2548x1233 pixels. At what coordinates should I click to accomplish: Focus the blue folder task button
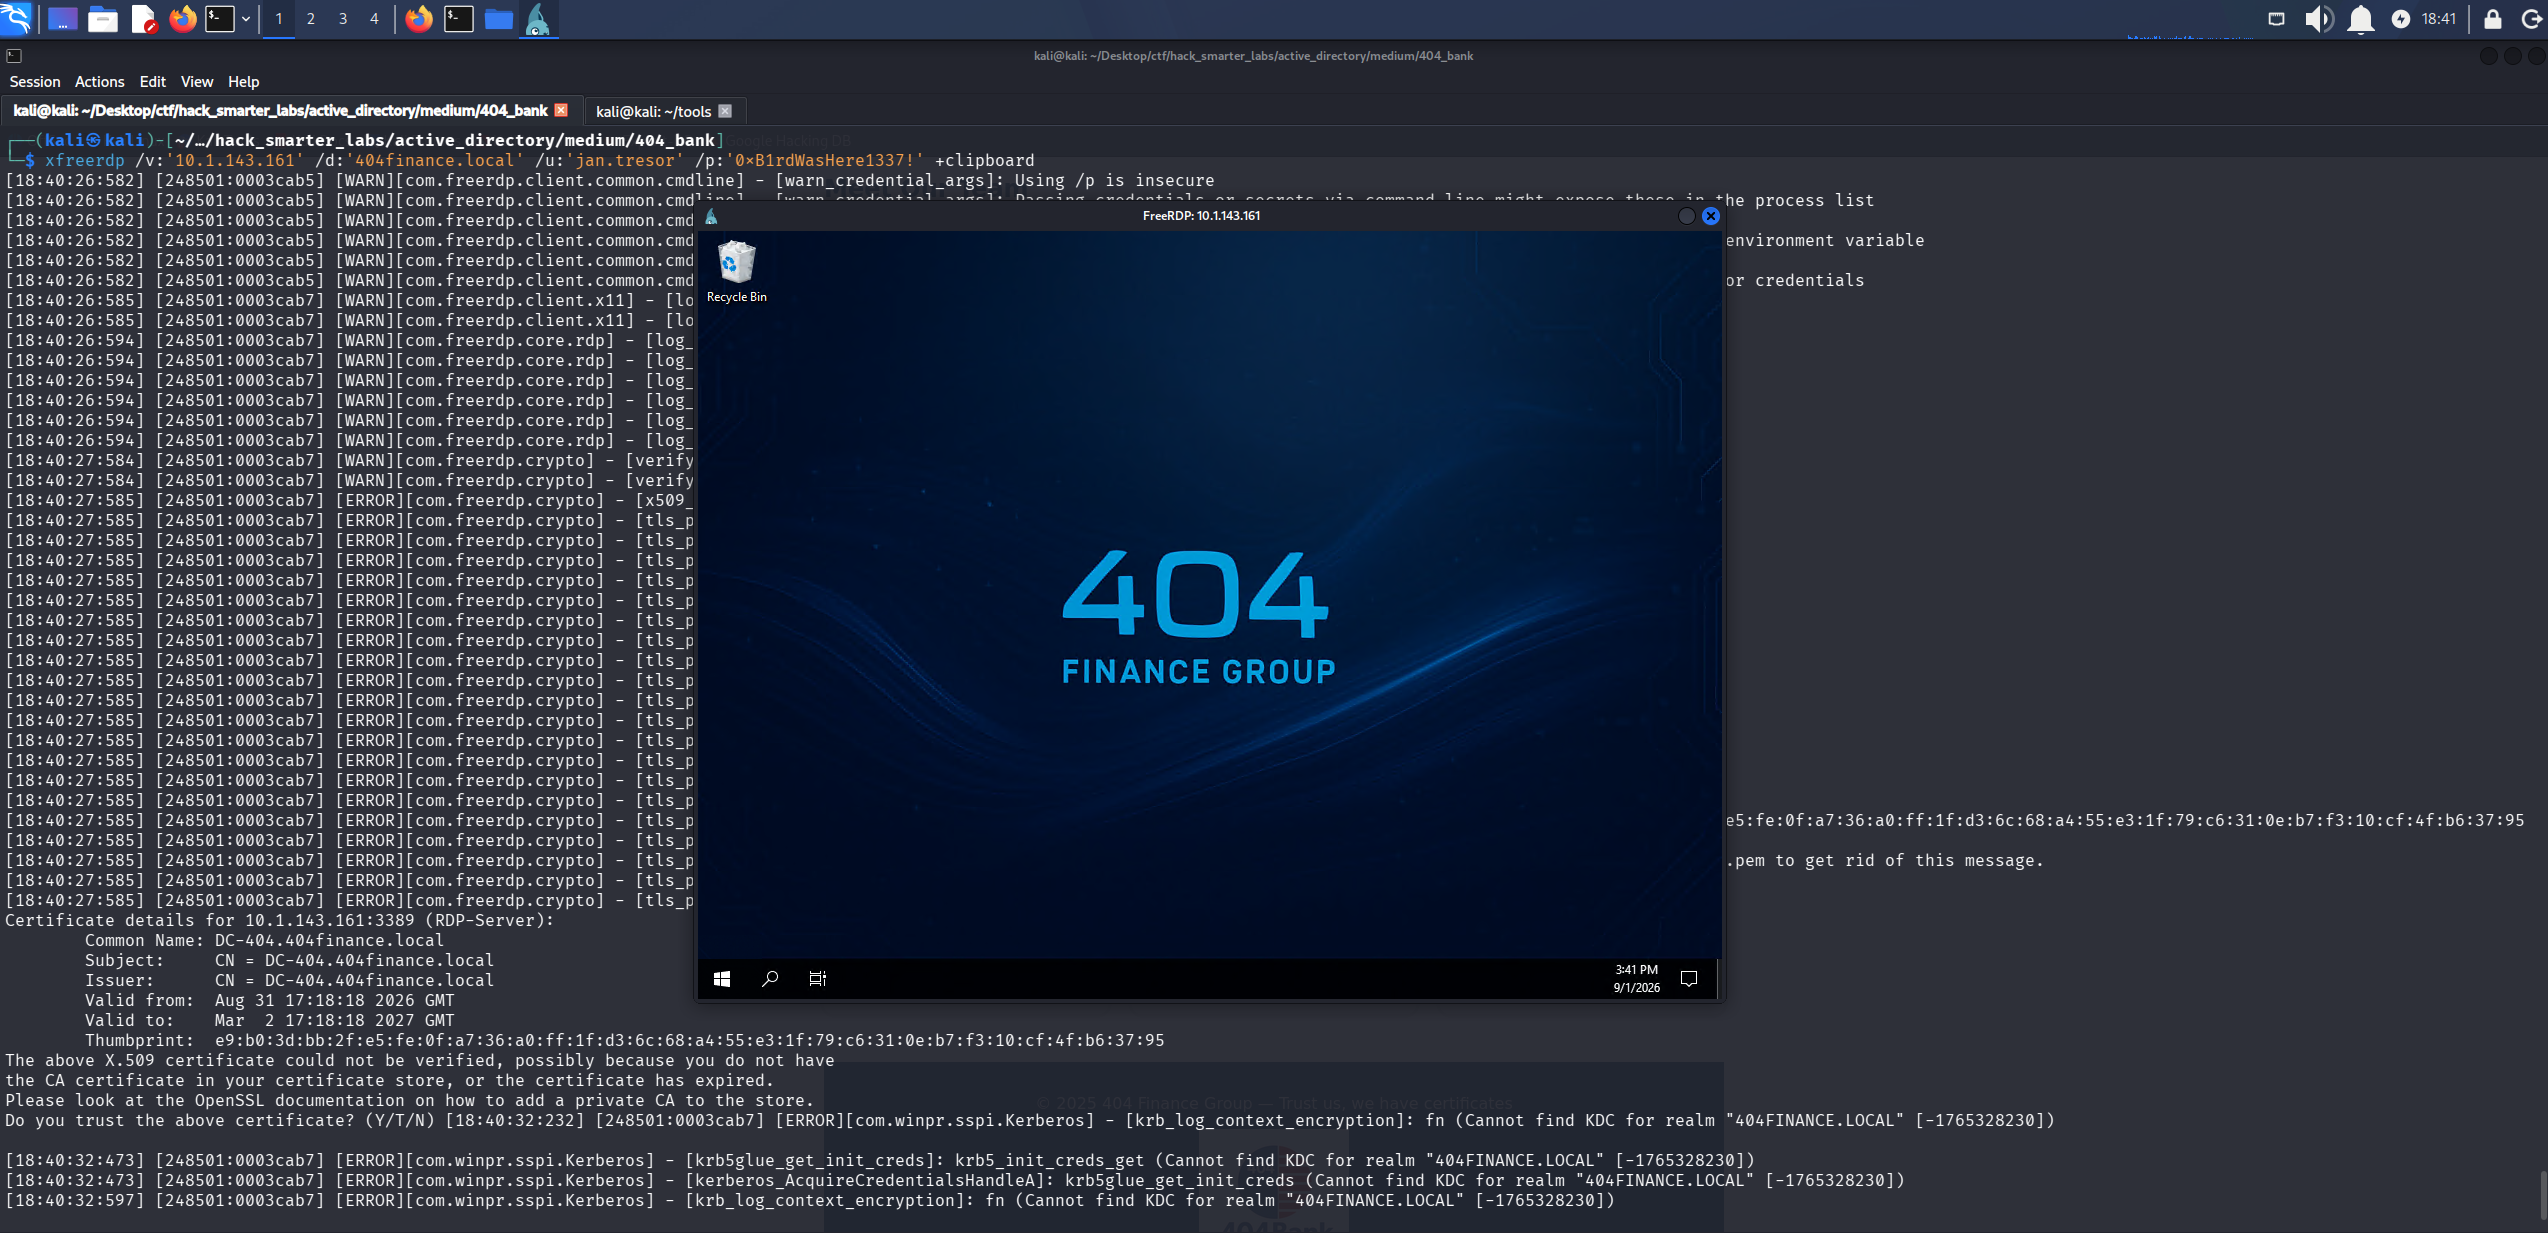[x=498, y=19]
